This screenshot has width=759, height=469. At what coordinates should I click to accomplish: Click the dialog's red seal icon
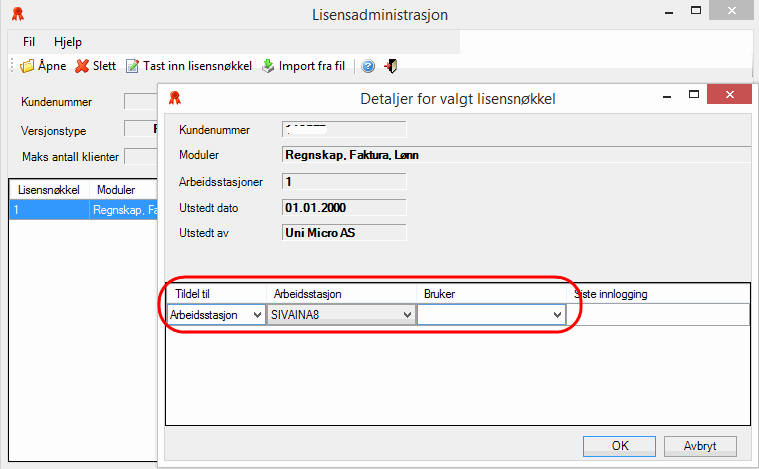(175, 97)
